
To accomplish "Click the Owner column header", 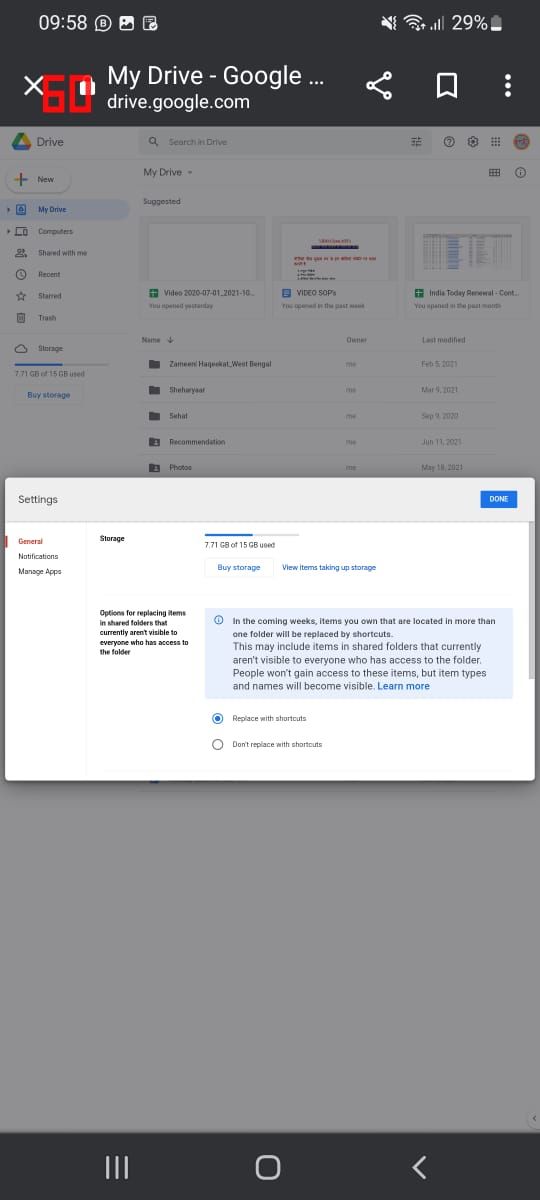I will (x=356, y=340).
